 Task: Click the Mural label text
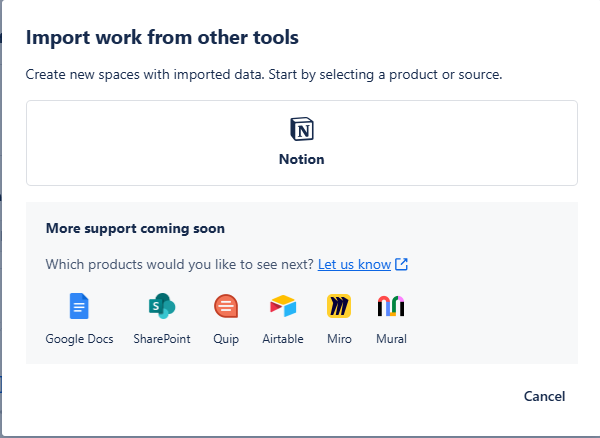coord(391,339)
